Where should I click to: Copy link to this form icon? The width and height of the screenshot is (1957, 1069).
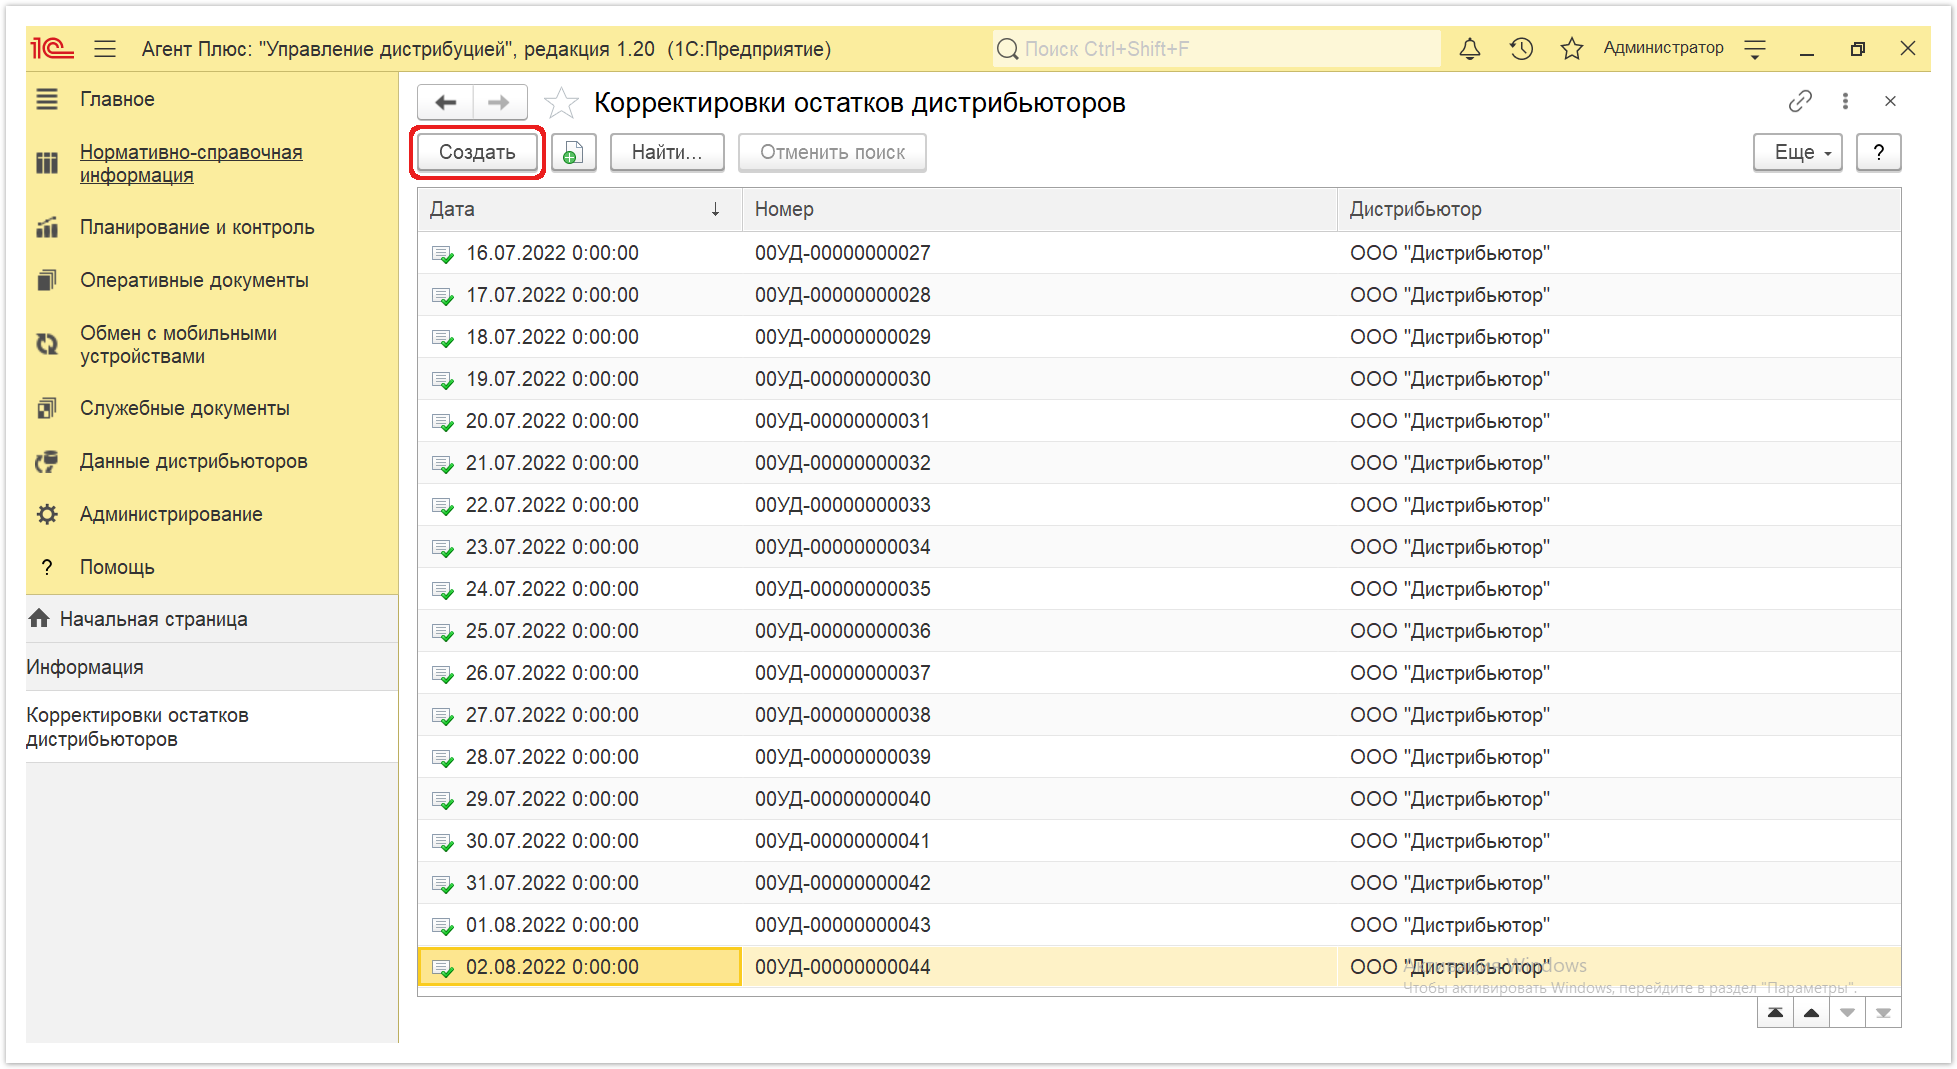coord(1800,101)
